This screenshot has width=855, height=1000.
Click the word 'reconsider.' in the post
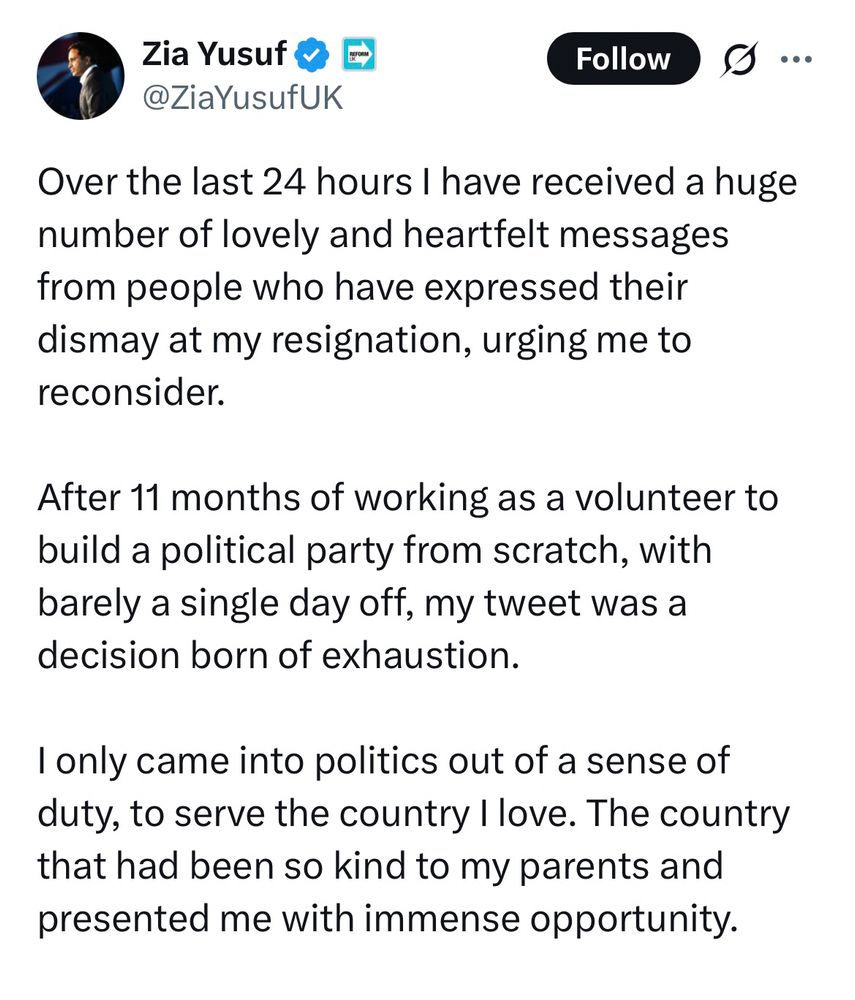pyautogui.click(x=131, y=393)
